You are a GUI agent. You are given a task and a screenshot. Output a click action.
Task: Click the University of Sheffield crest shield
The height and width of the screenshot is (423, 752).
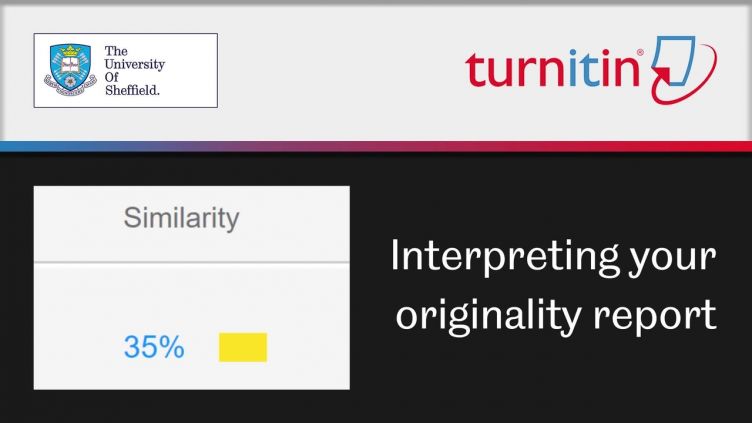(70, 70)
